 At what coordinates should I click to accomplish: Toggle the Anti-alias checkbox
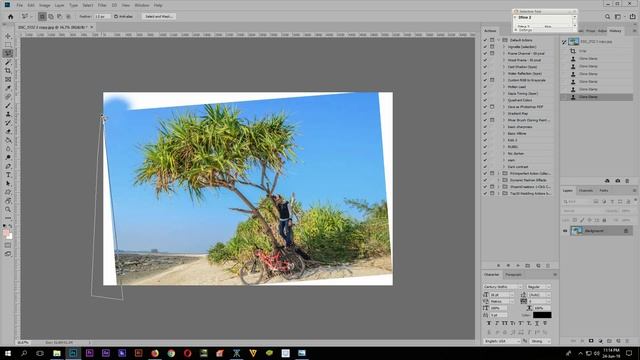[x=116, y=17]
